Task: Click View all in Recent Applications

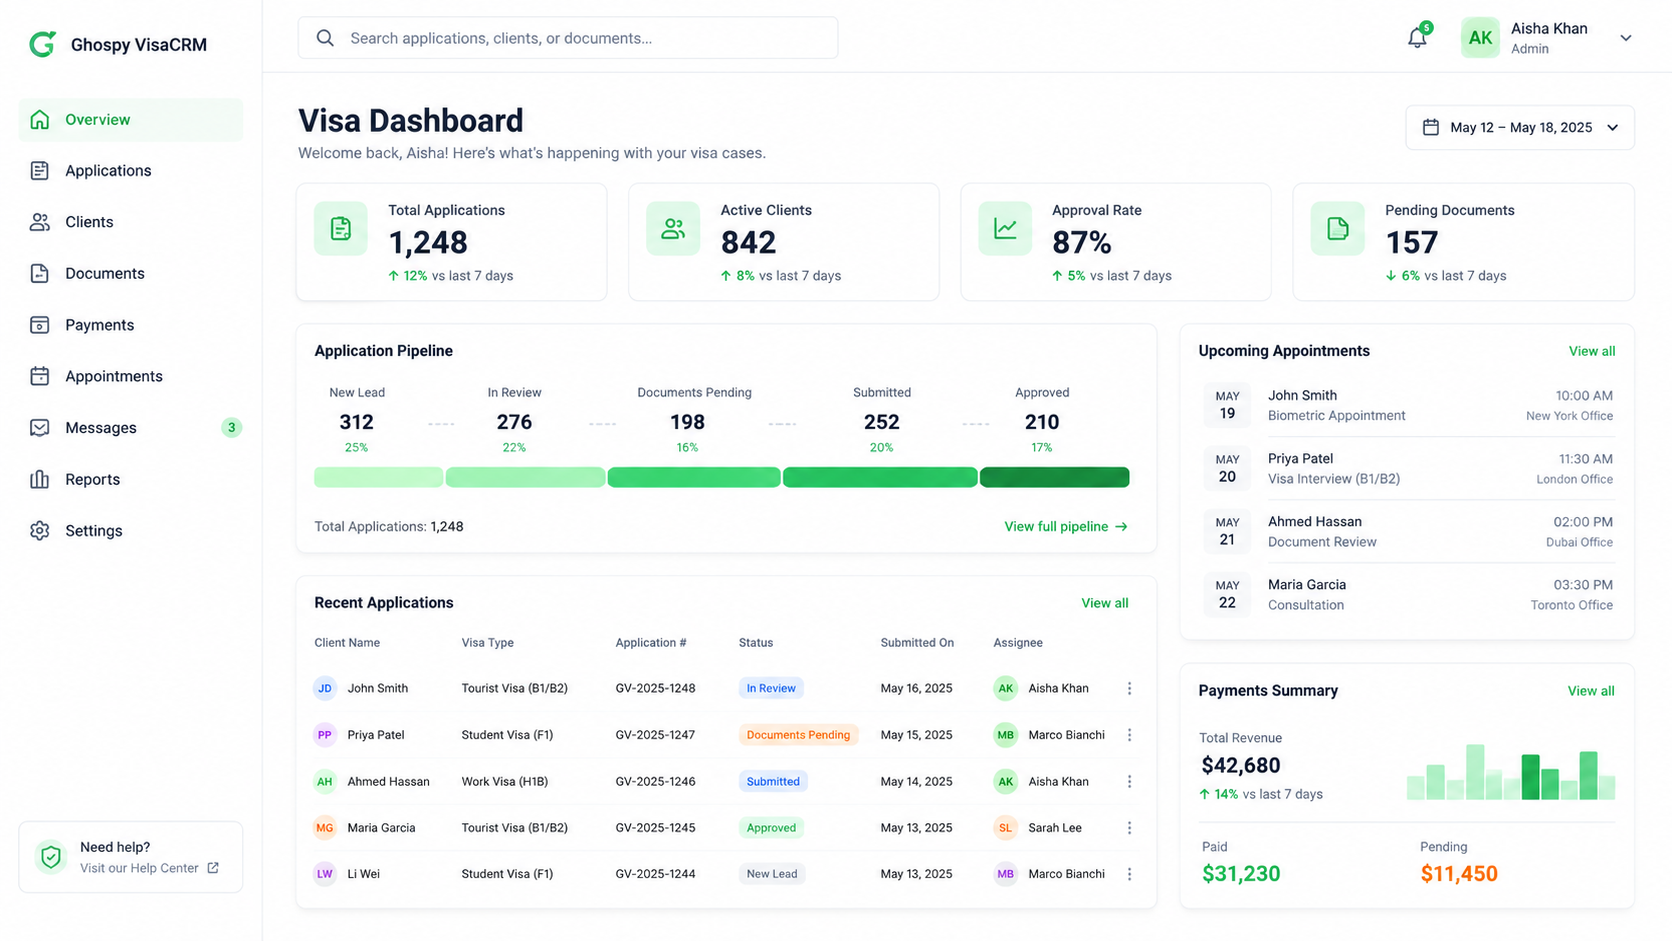Action: [x=1105, y=603]
